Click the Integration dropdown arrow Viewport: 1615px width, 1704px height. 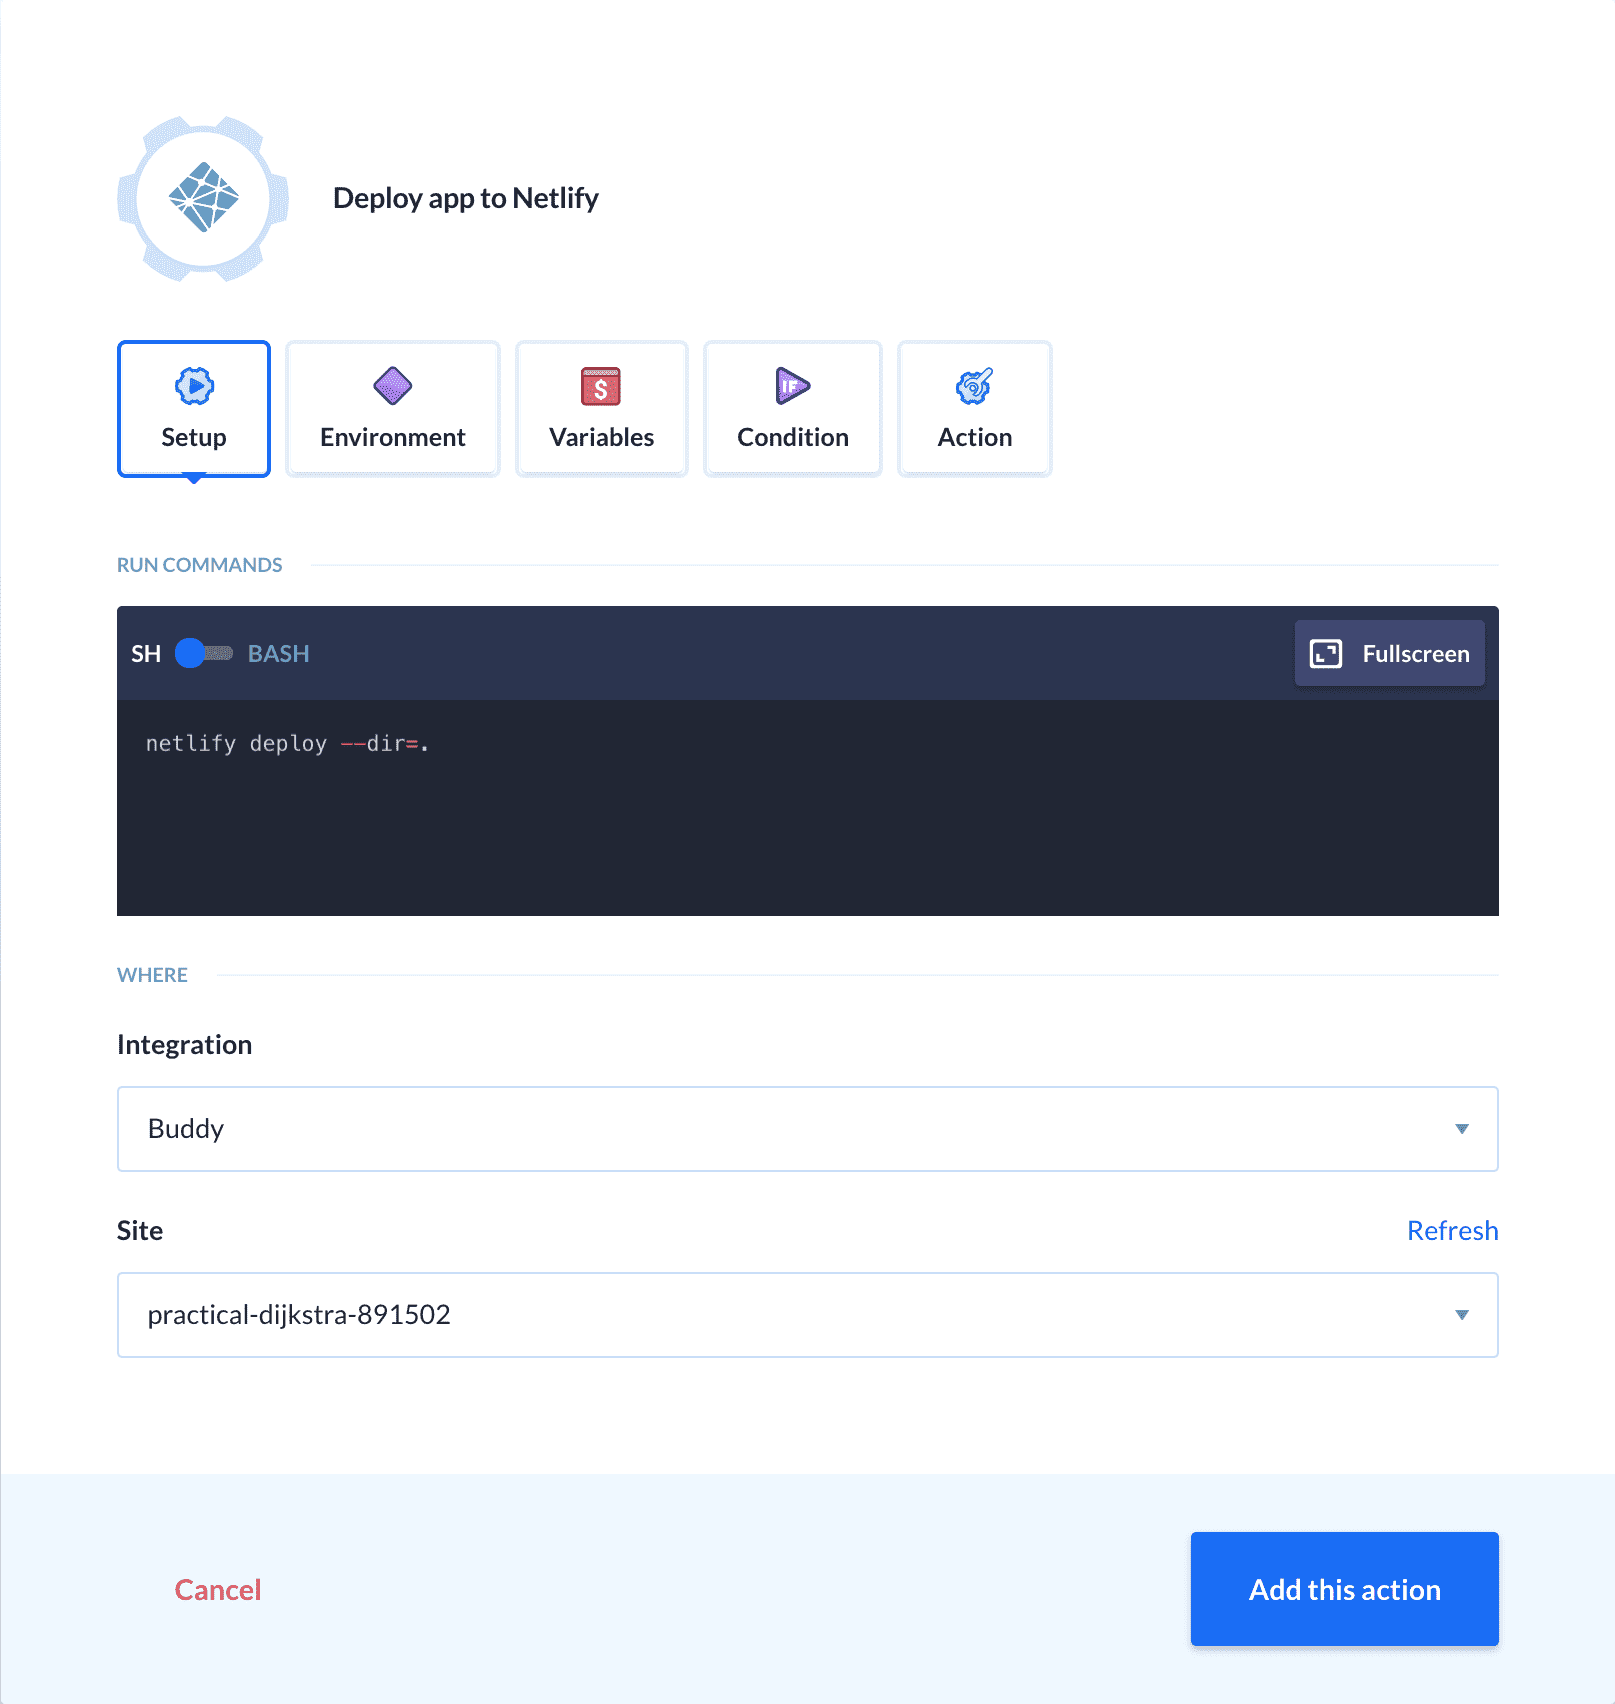click(x=1462, y=1129)
